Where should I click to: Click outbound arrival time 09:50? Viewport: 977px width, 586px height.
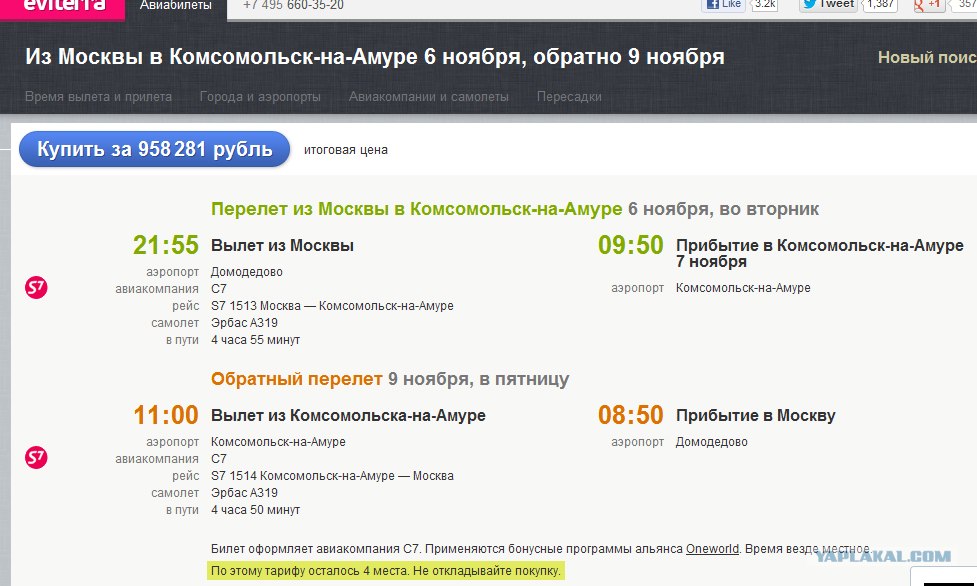click(x=631, y=245)
